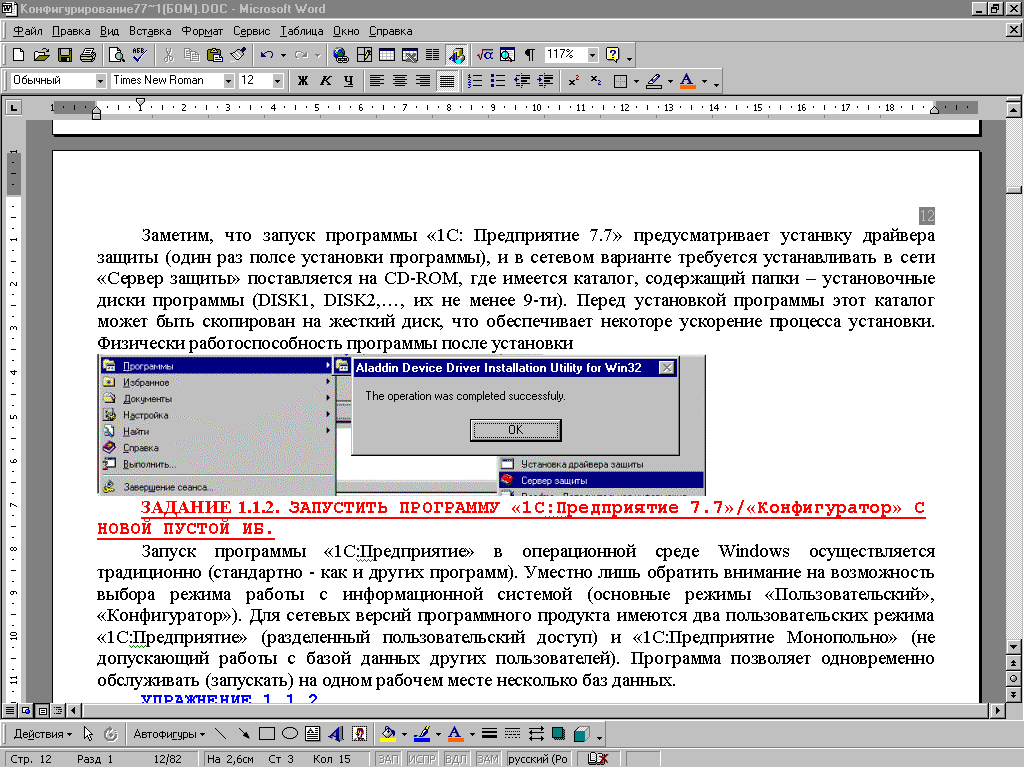This screenshot has width=1024, height=768.
Task: Select the line drawing tool
Action: 220,734
